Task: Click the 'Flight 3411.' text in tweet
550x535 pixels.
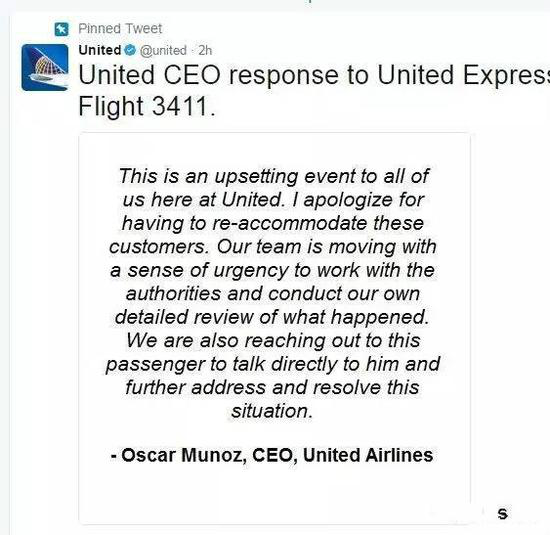Action: tap(147, 106)
